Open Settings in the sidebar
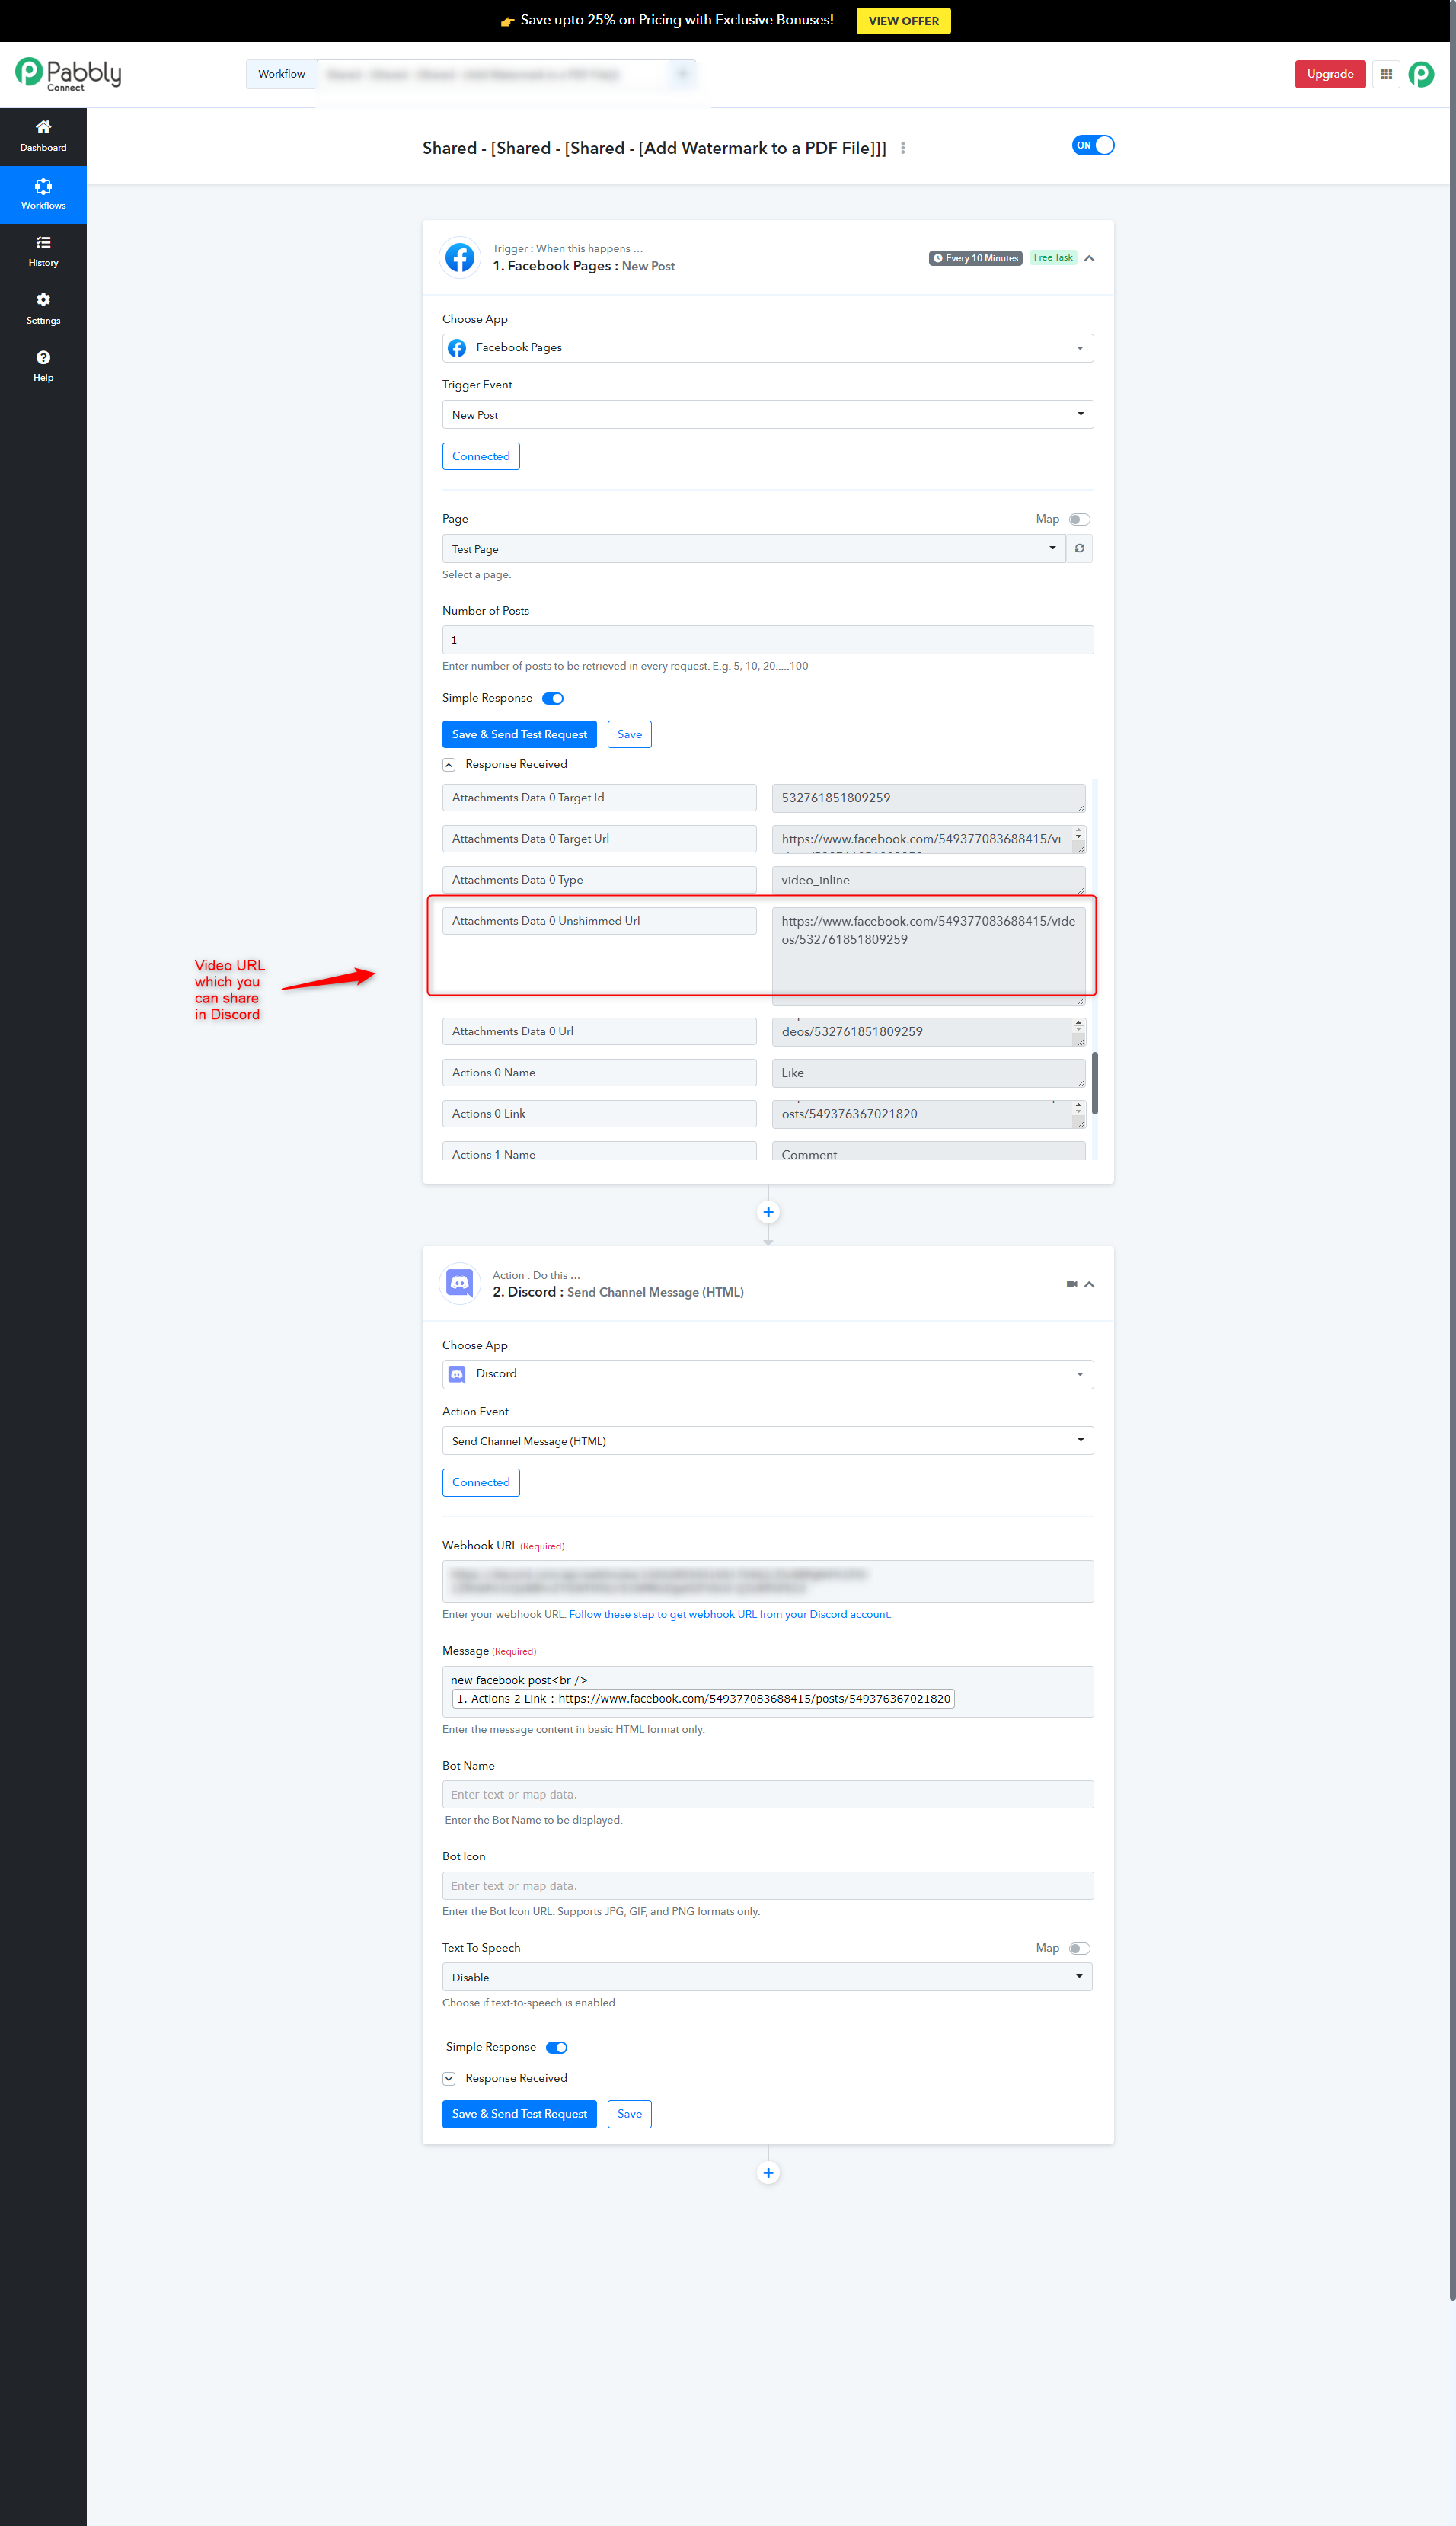The image size is (1456, 2526). point(43,309)
